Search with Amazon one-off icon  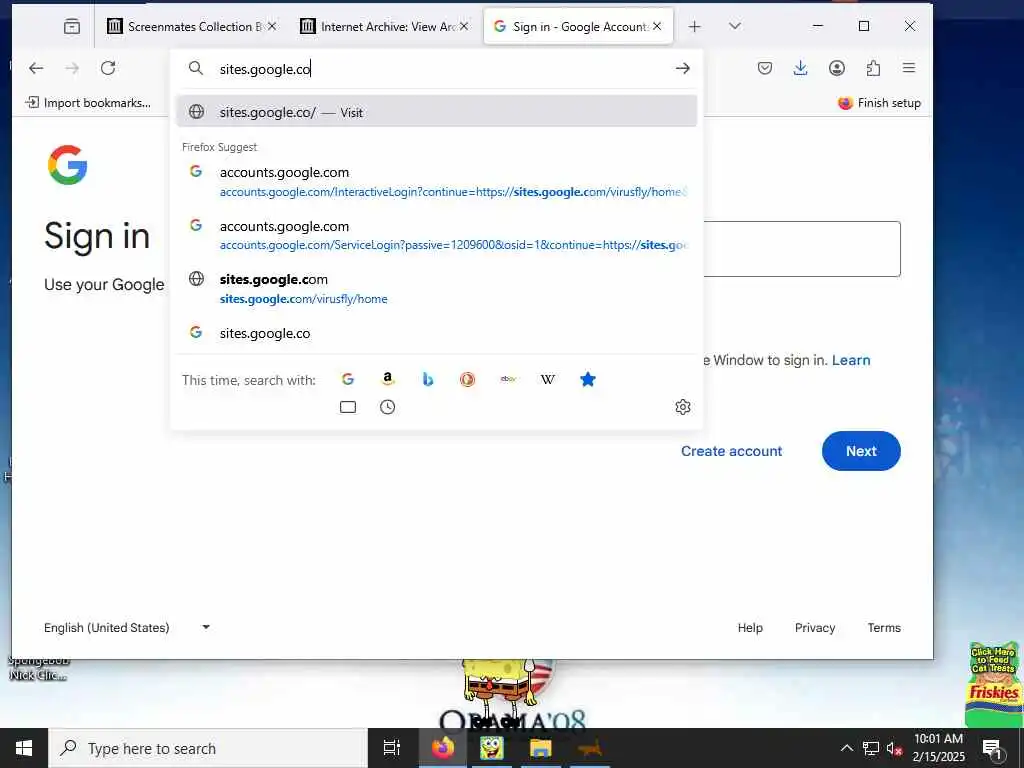[x=388, y=379]
